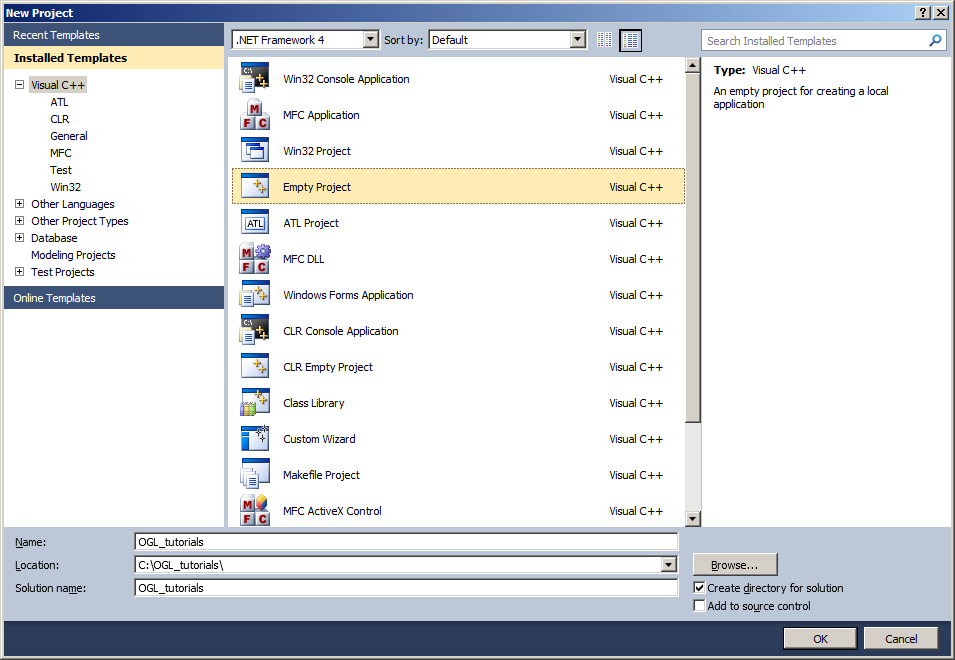Image resolution: width=955 pixels, height=660 pixels.
Task: Expand the Test Projects node
Action: (19, 272)
